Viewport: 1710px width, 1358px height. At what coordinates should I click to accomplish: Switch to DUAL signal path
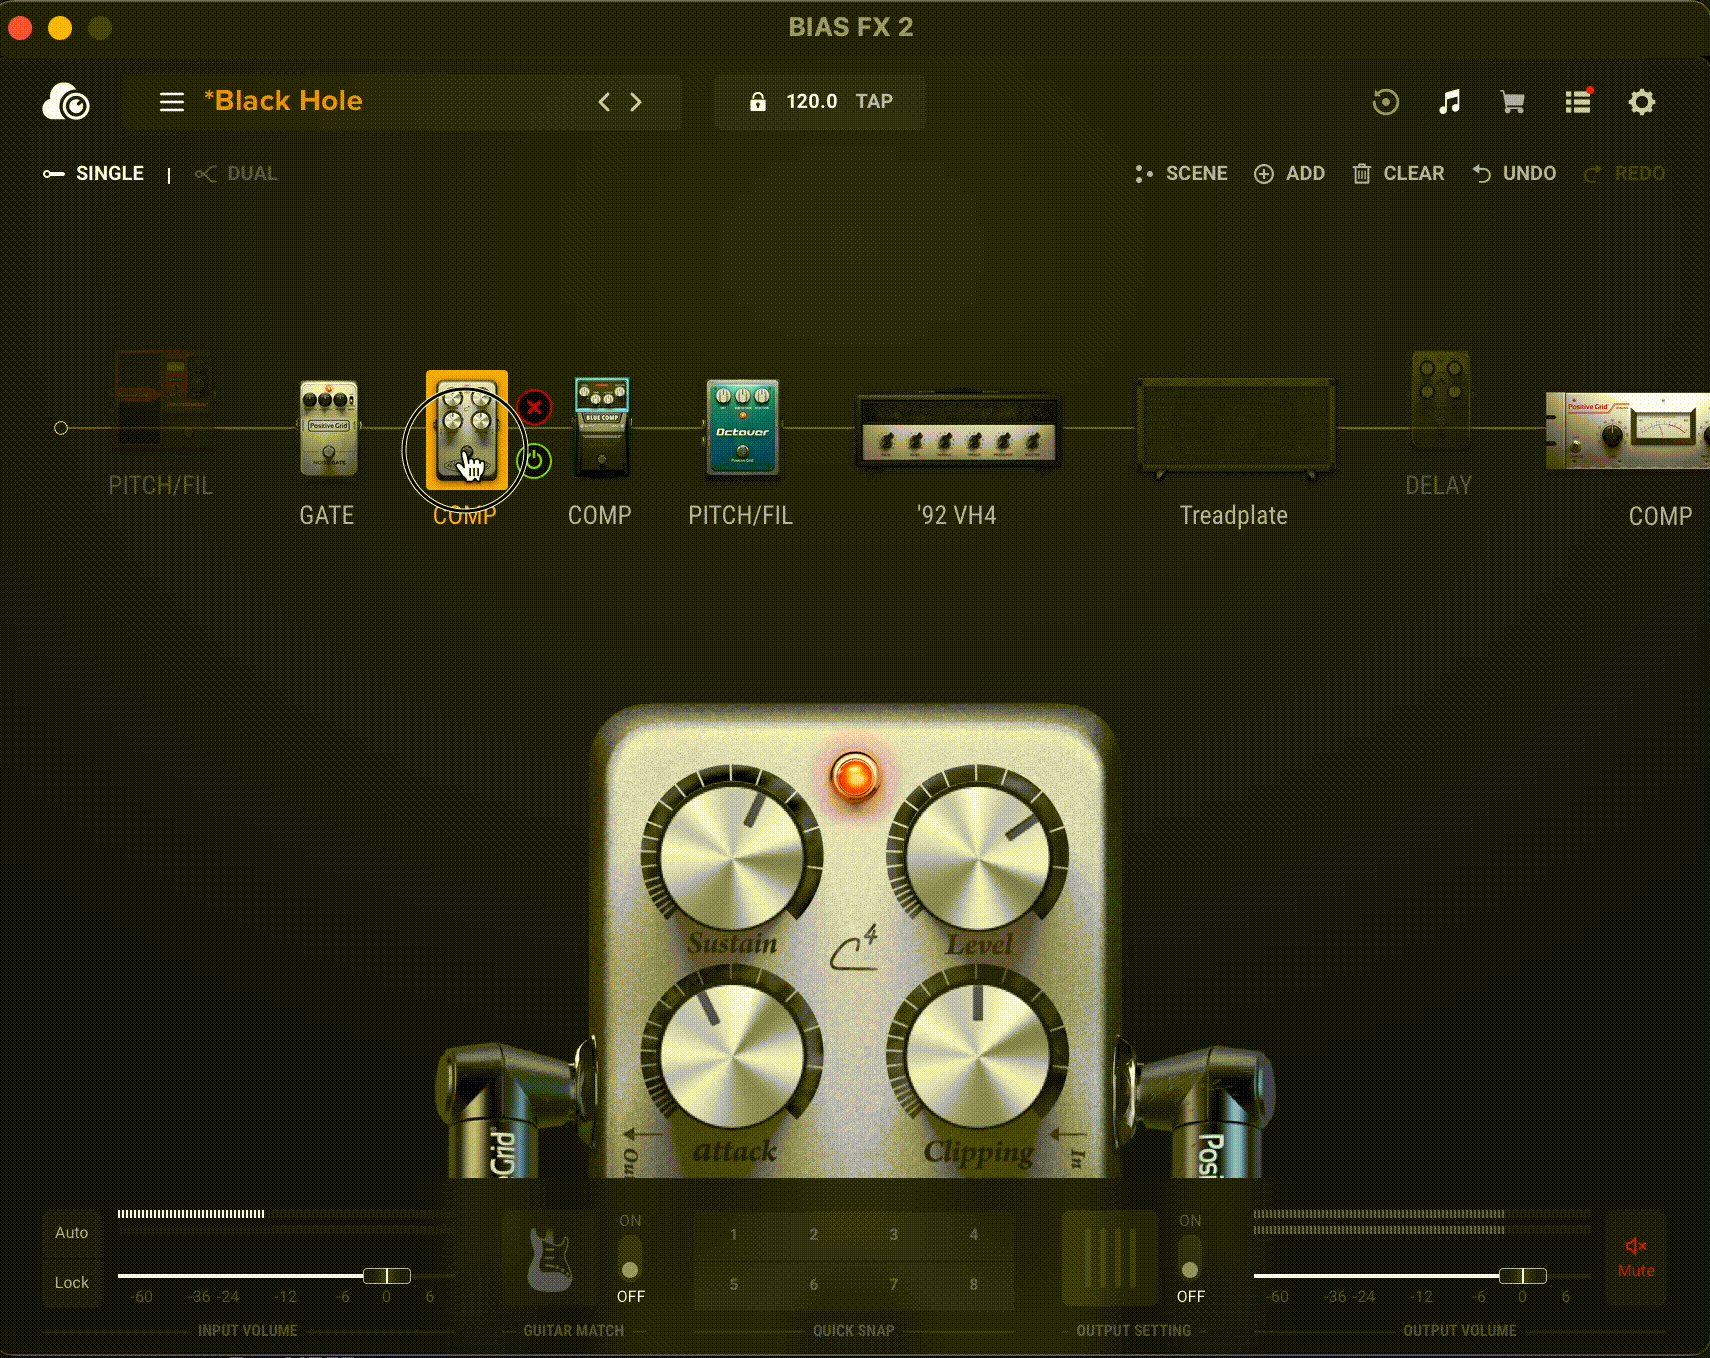point(236,174)
